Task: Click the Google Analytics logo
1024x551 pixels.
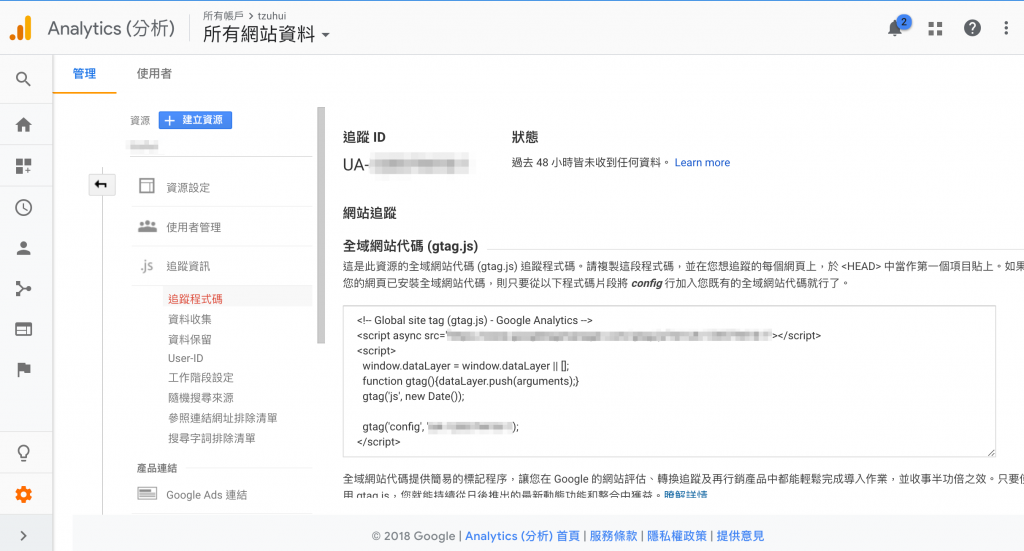Action: [21, 28]
